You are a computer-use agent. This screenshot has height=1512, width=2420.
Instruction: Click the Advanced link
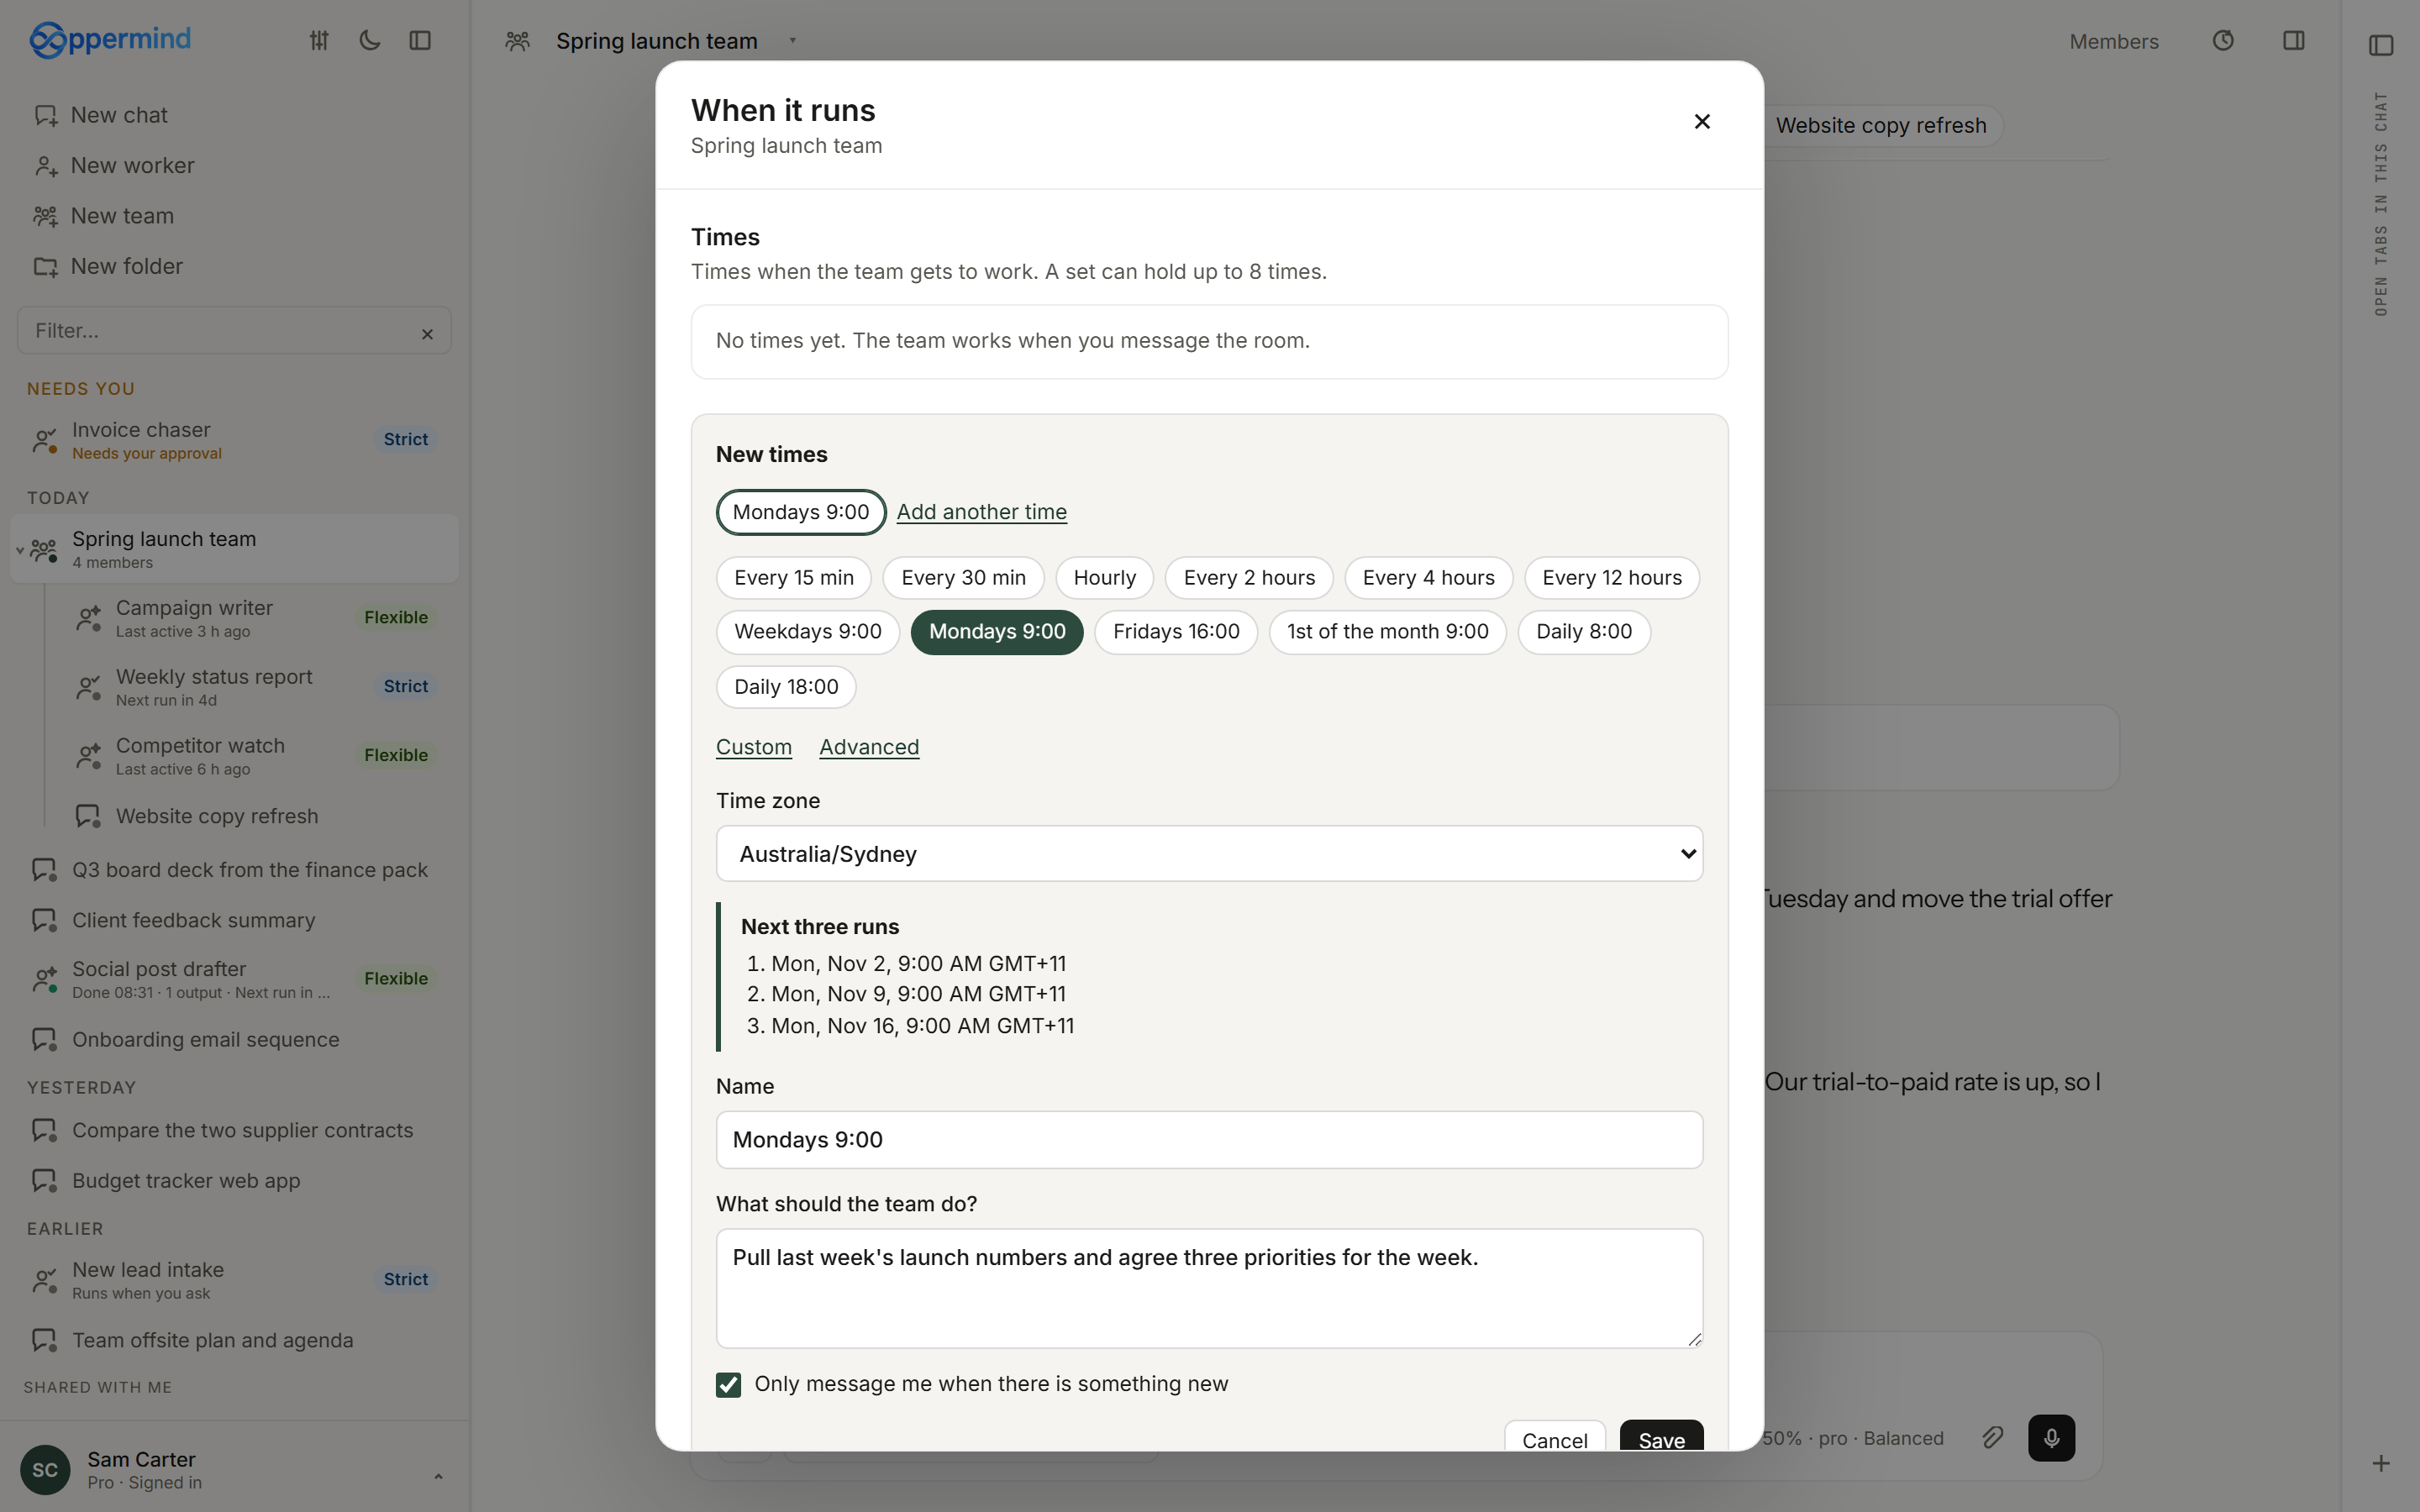(868, 747)
